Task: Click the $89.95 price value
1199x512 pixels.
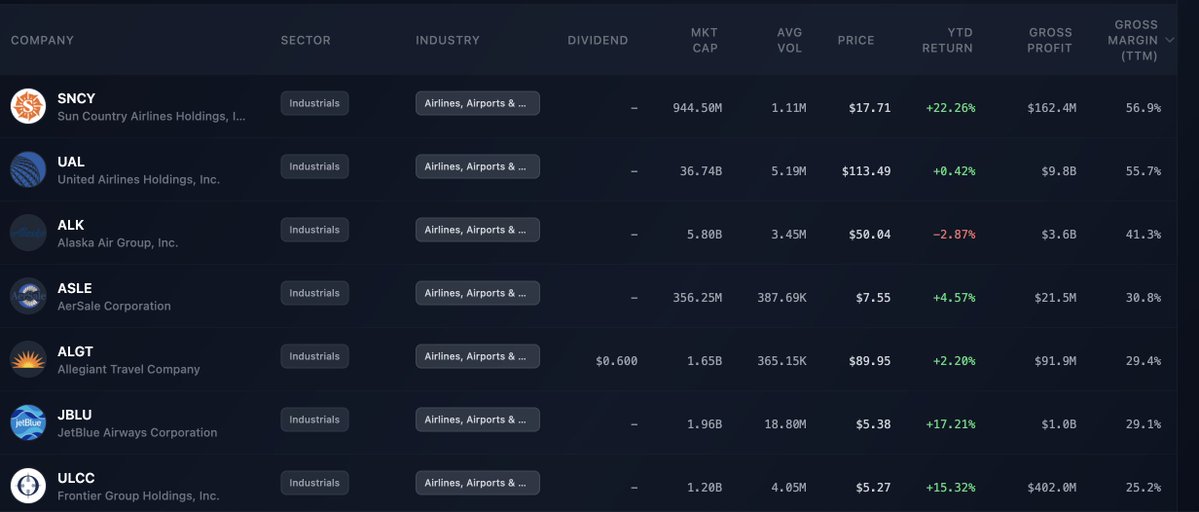Action: (x=869, y=361)
